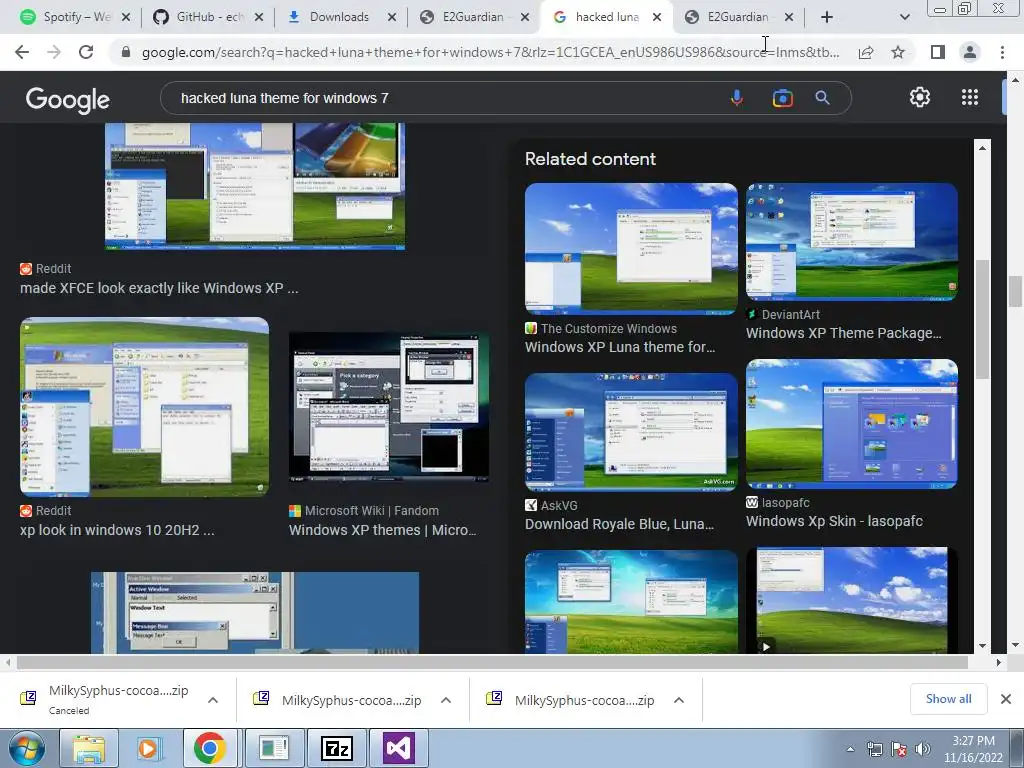Expand options for the second MilkySyphus download

[x=446, y=700]
